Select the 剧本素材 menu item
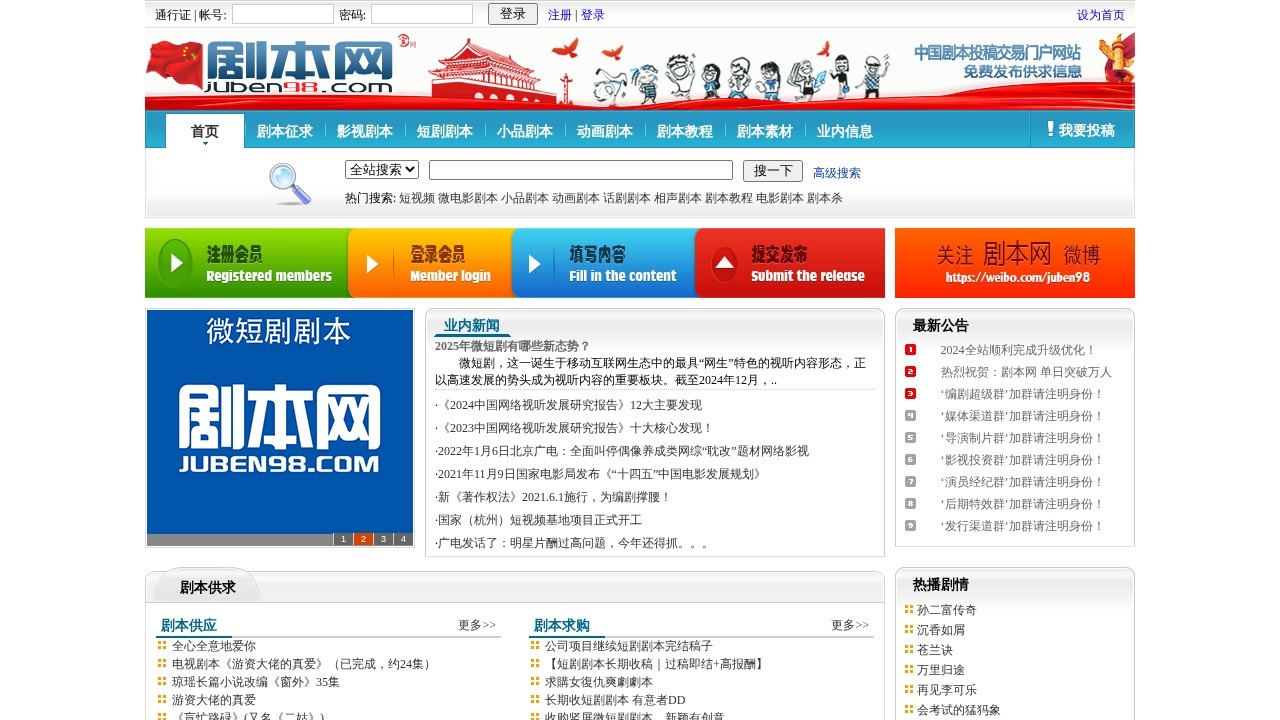The width and height of the screenshot is (1280, 720). (x=764, y=130)
